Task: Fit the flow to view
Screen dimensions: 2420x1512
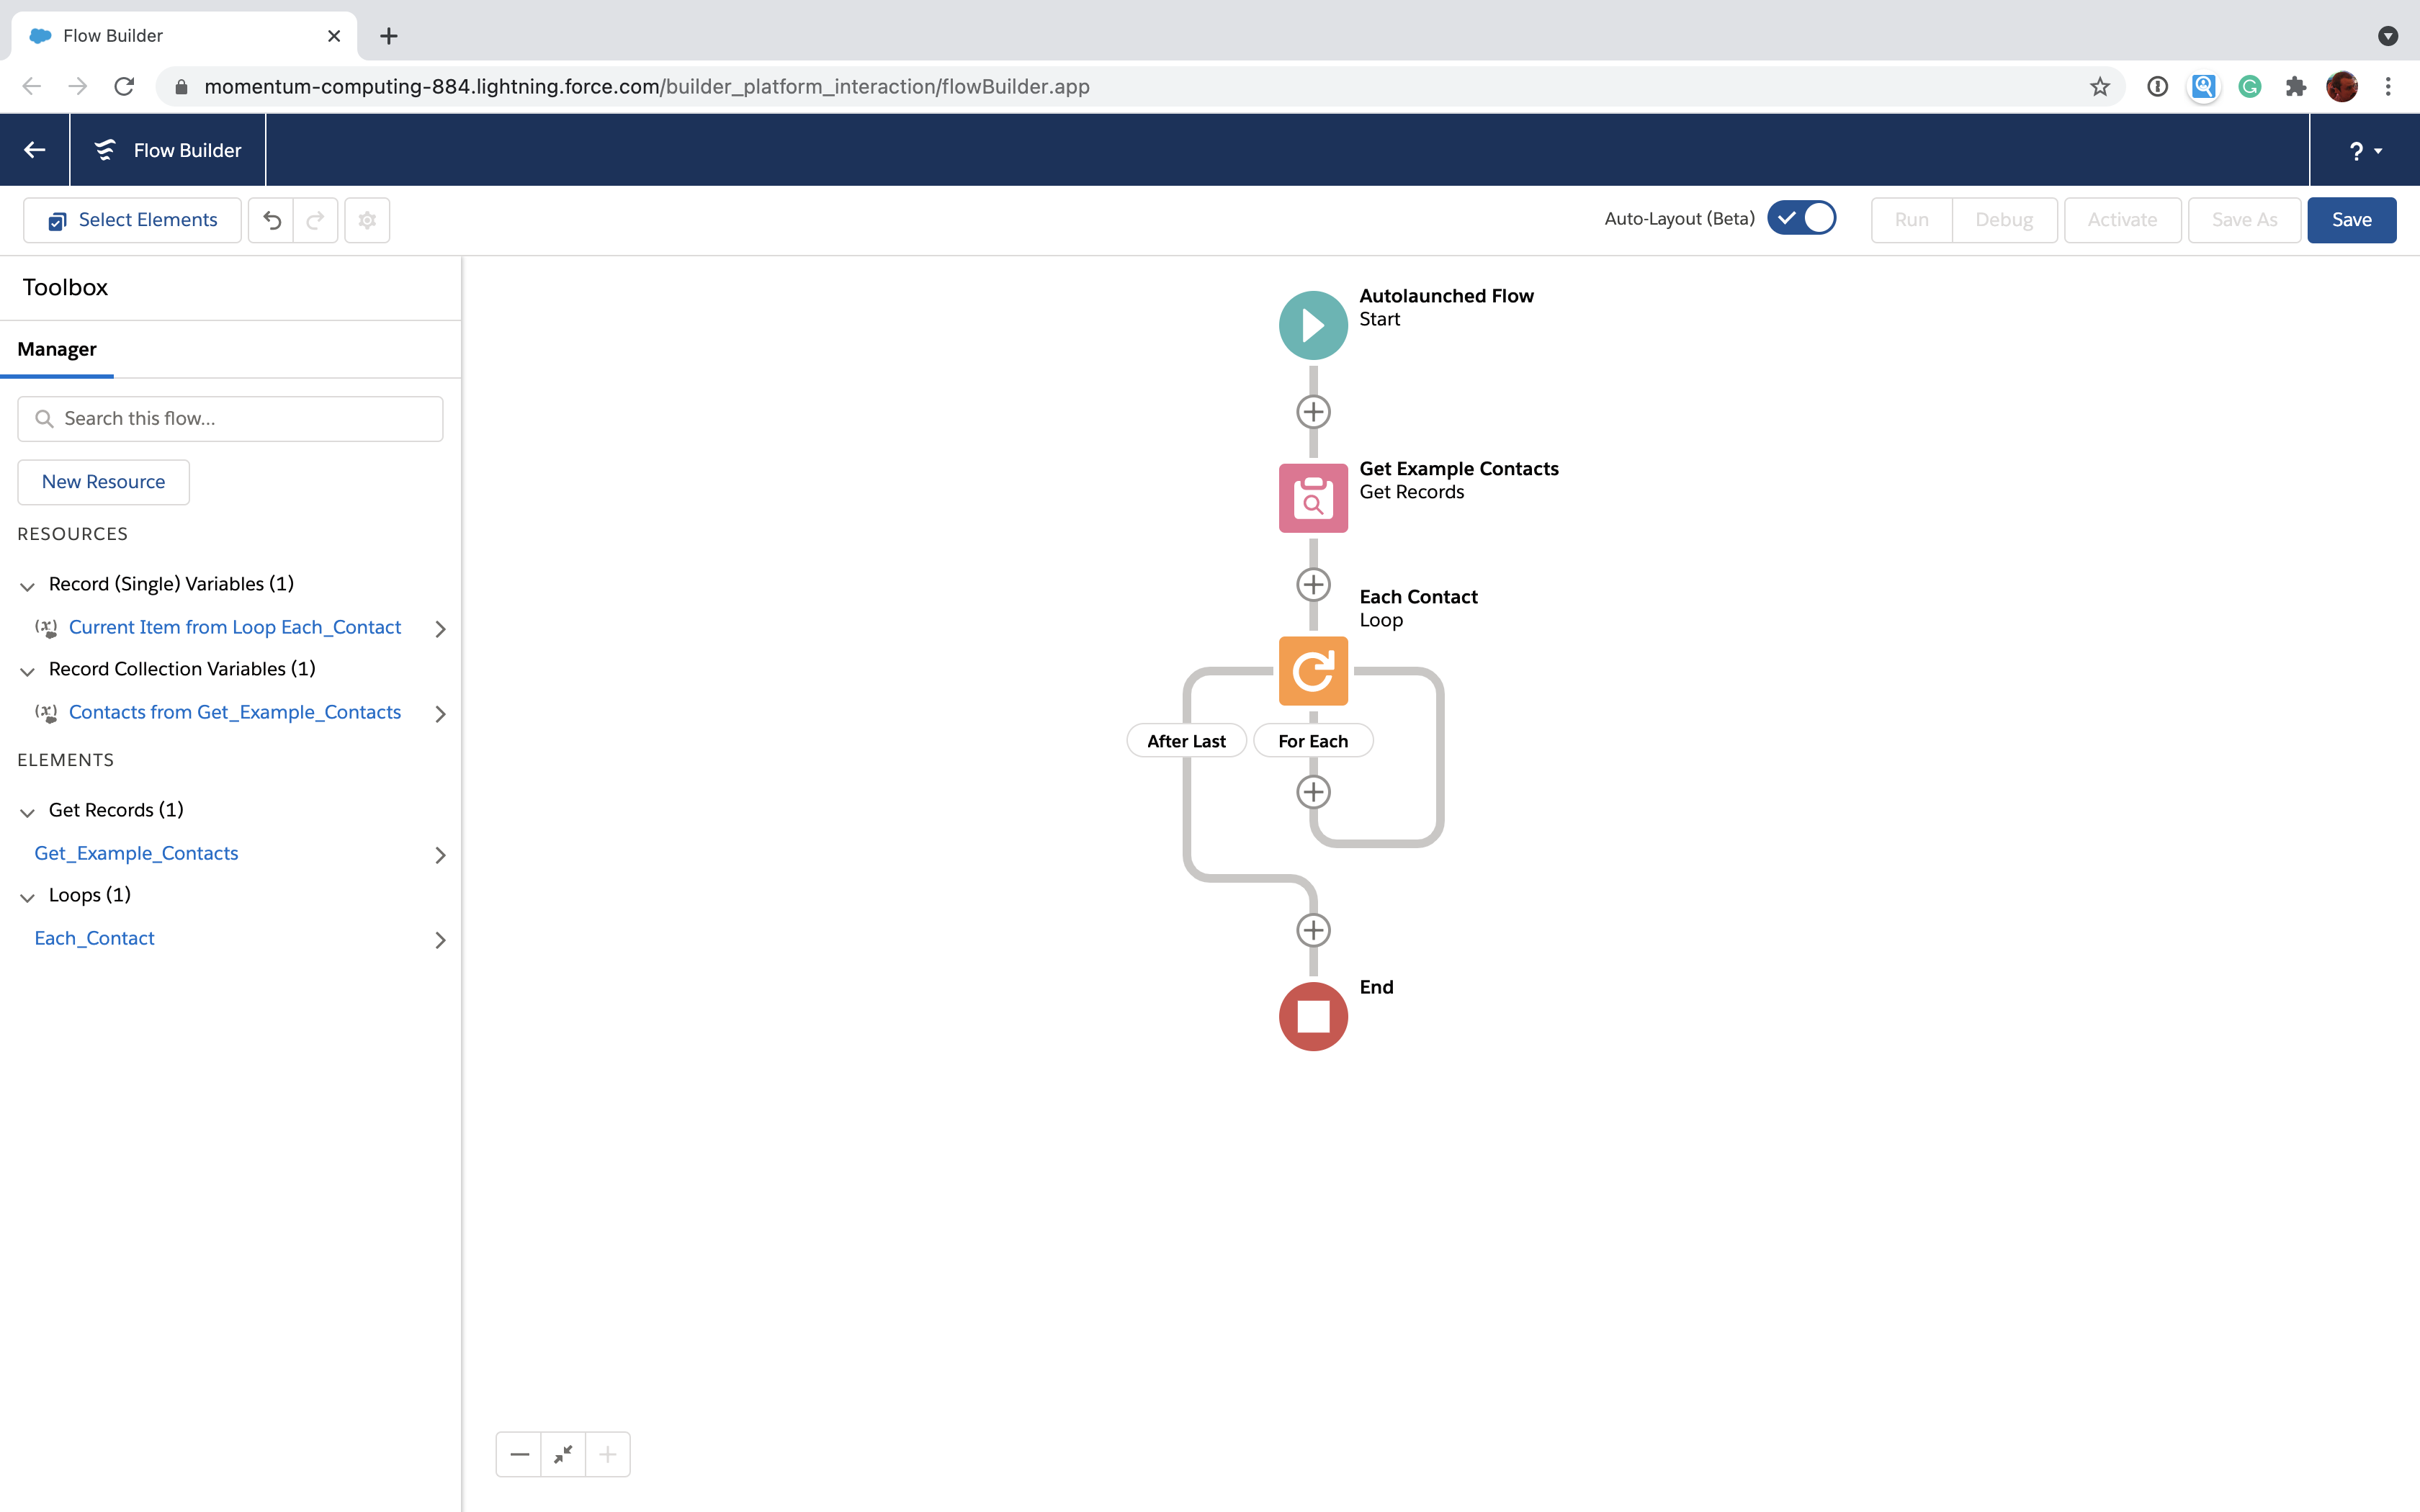Action: coord(563,1454)
